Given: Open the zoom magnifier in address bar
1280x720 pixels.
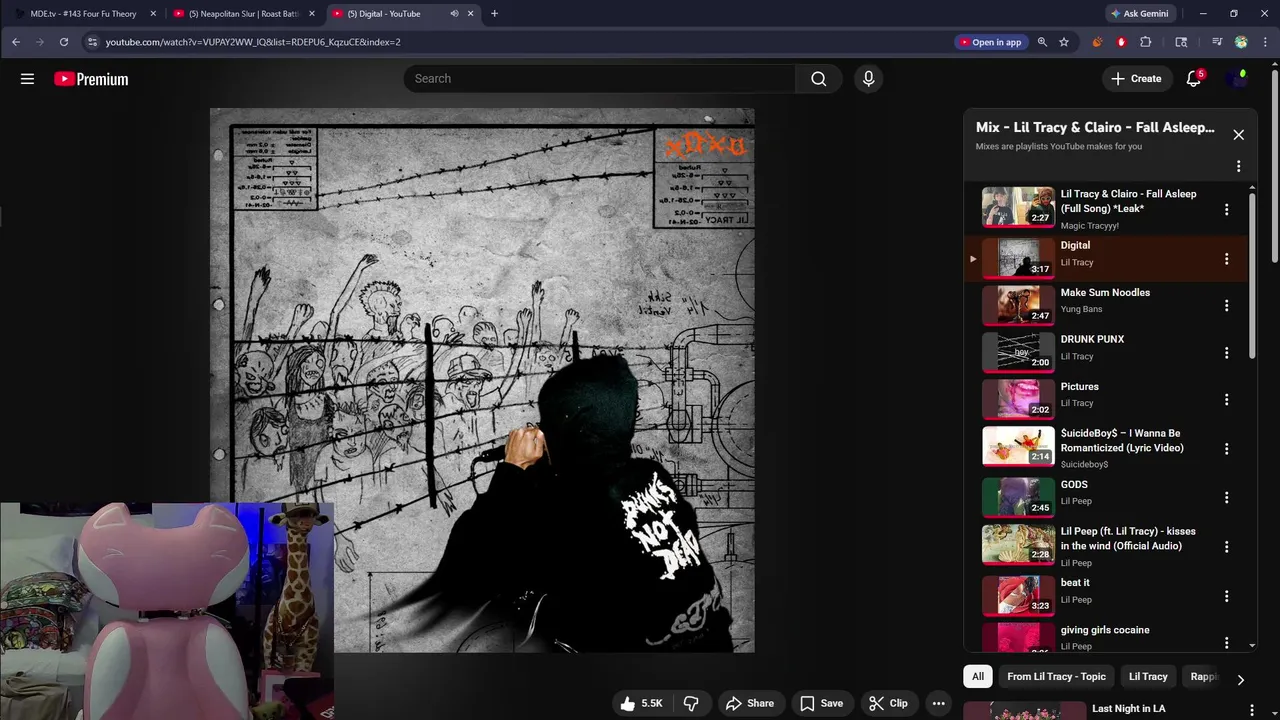Looking at the screenshot, I should click(x=1042, y=42).
